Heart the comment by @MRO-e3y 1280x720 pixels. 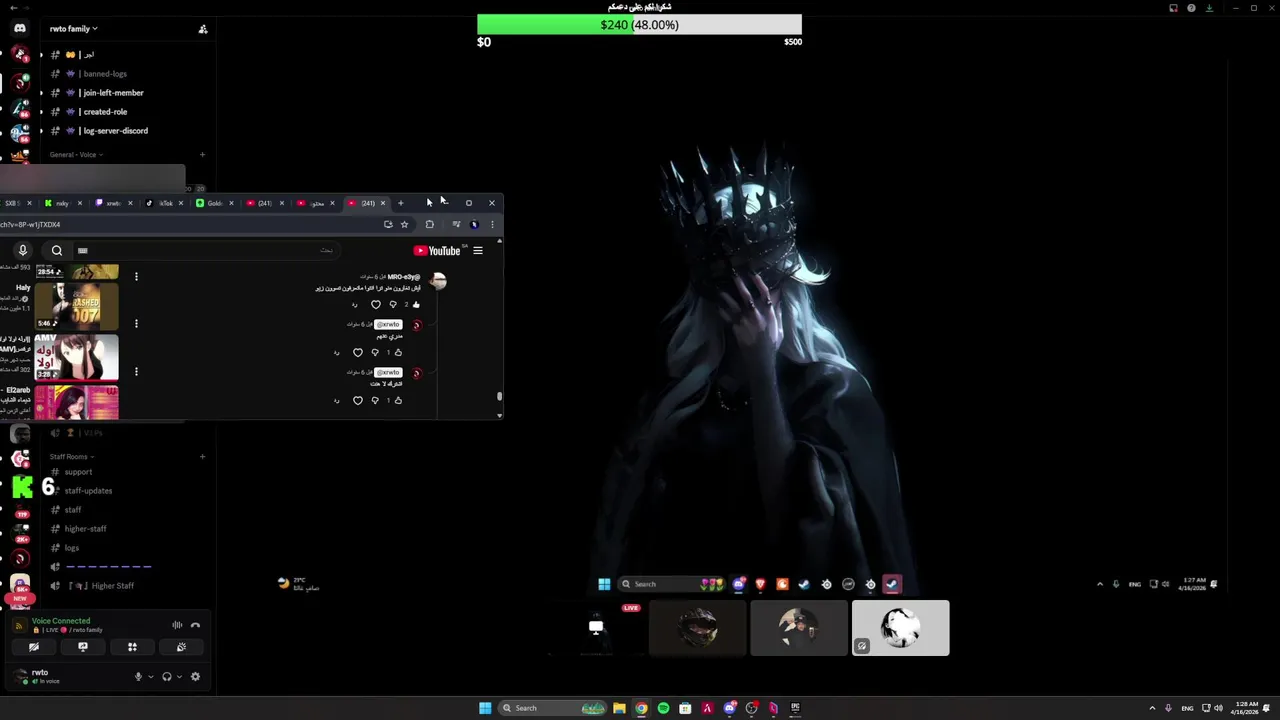tap(376, 304)
